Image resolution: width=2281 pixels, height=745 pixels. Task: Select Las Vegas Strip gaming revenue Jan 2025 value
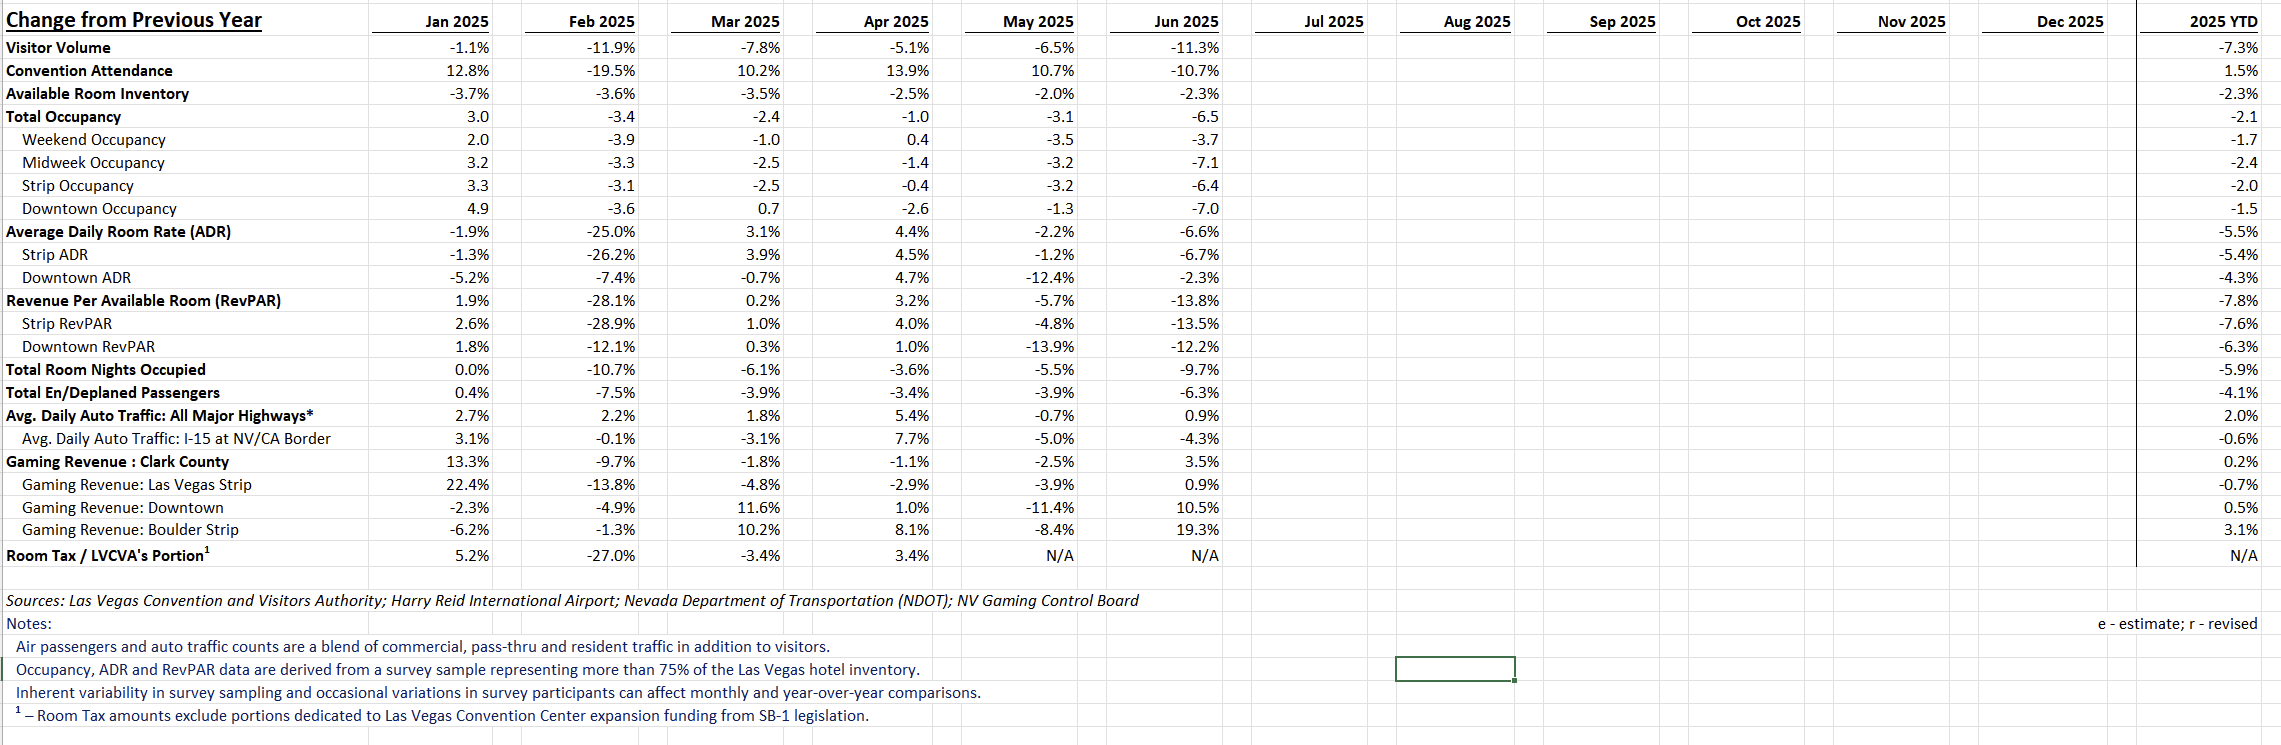[x=468, y=484]
